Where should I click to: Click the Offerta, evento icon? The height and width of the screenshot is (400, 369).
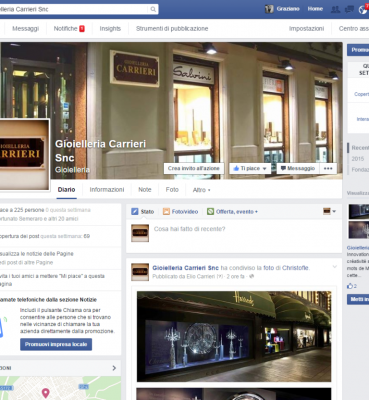pos(210,211)
